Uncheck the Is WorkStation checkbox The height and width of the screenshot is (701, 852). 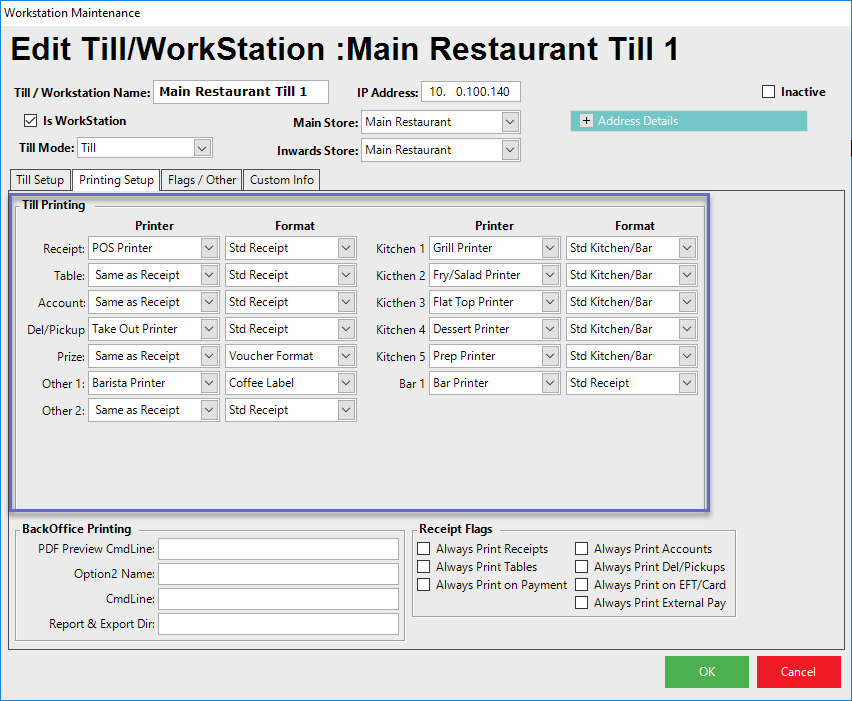[x=30, y=121]
